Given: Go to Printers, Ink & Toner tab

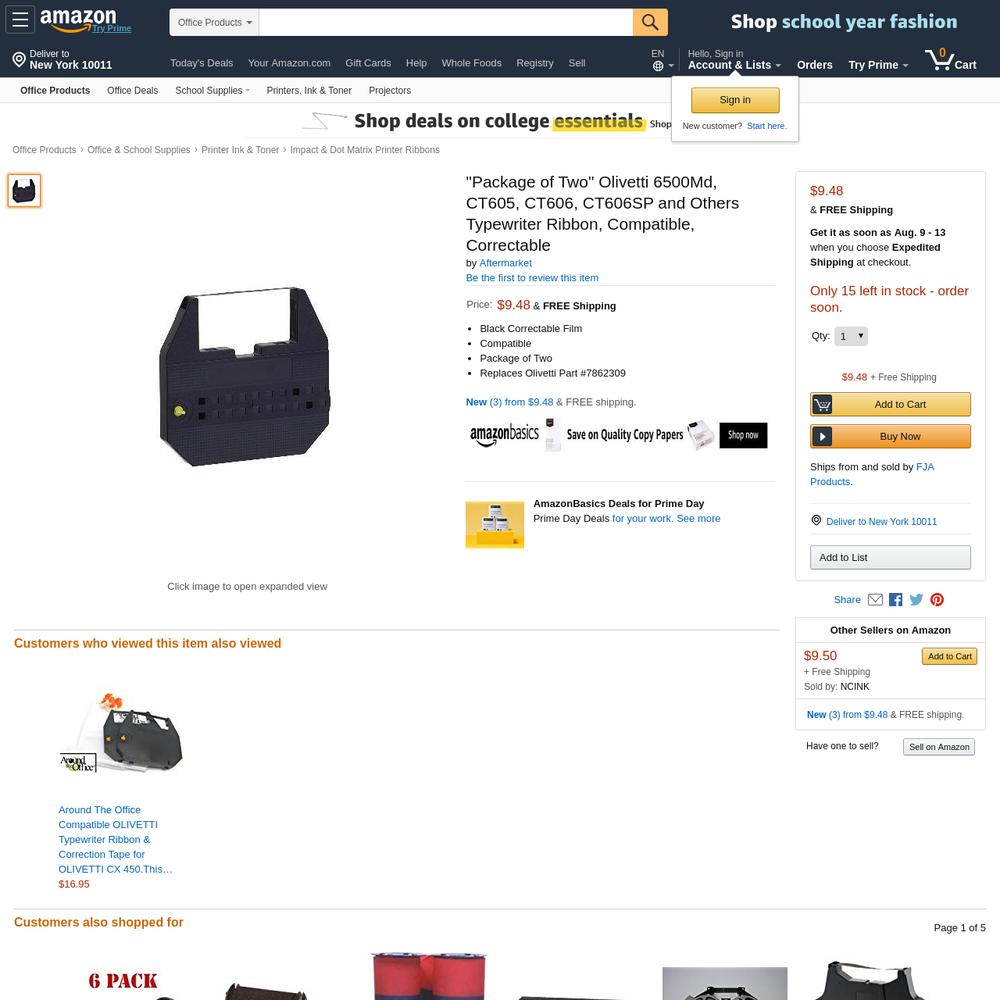Looking at the screenshot, I should click(309, 91).
